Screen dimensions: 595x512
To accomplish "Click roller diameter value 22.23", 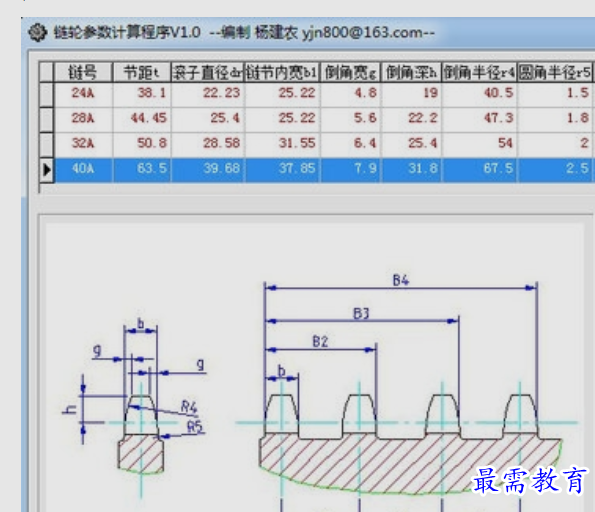I will tap(222, 93).
